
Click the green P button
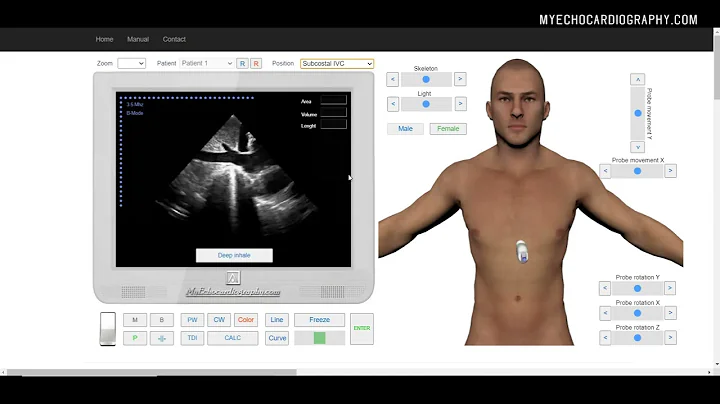[x=135, y=338]
